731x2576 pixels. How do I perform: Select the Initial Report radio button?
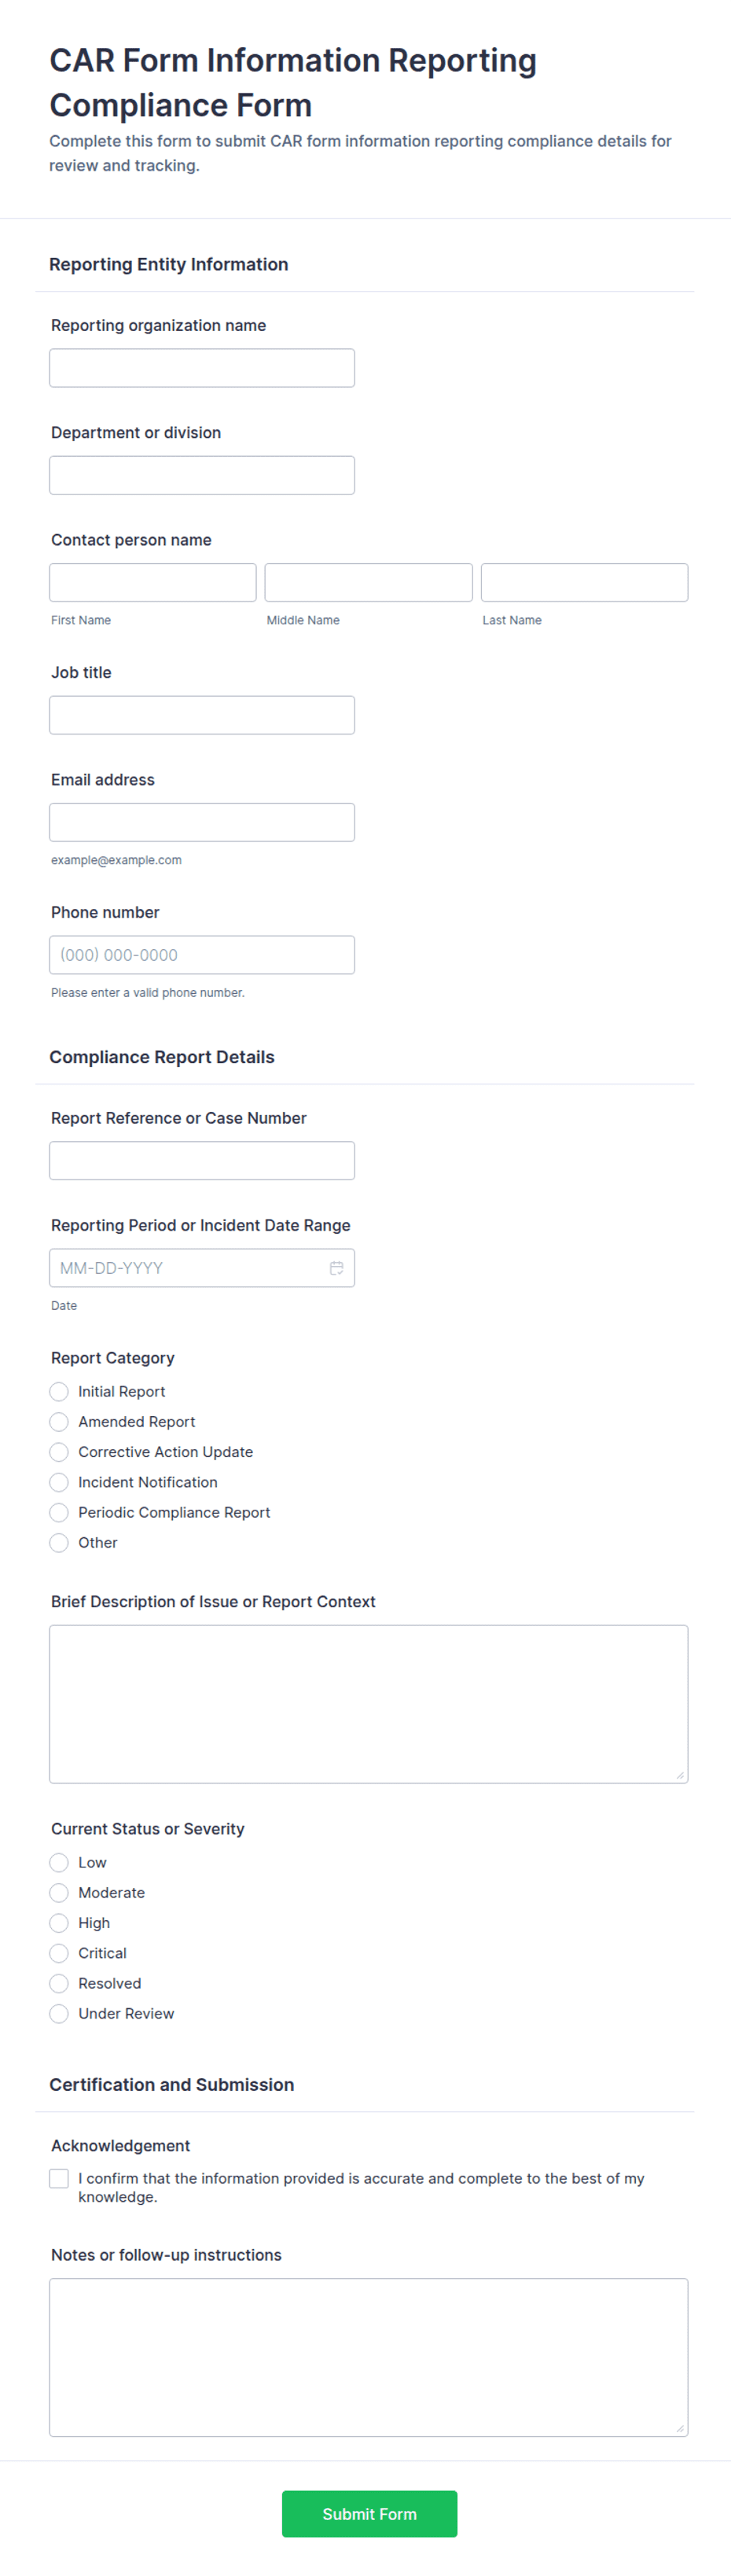coord(59,1391)
